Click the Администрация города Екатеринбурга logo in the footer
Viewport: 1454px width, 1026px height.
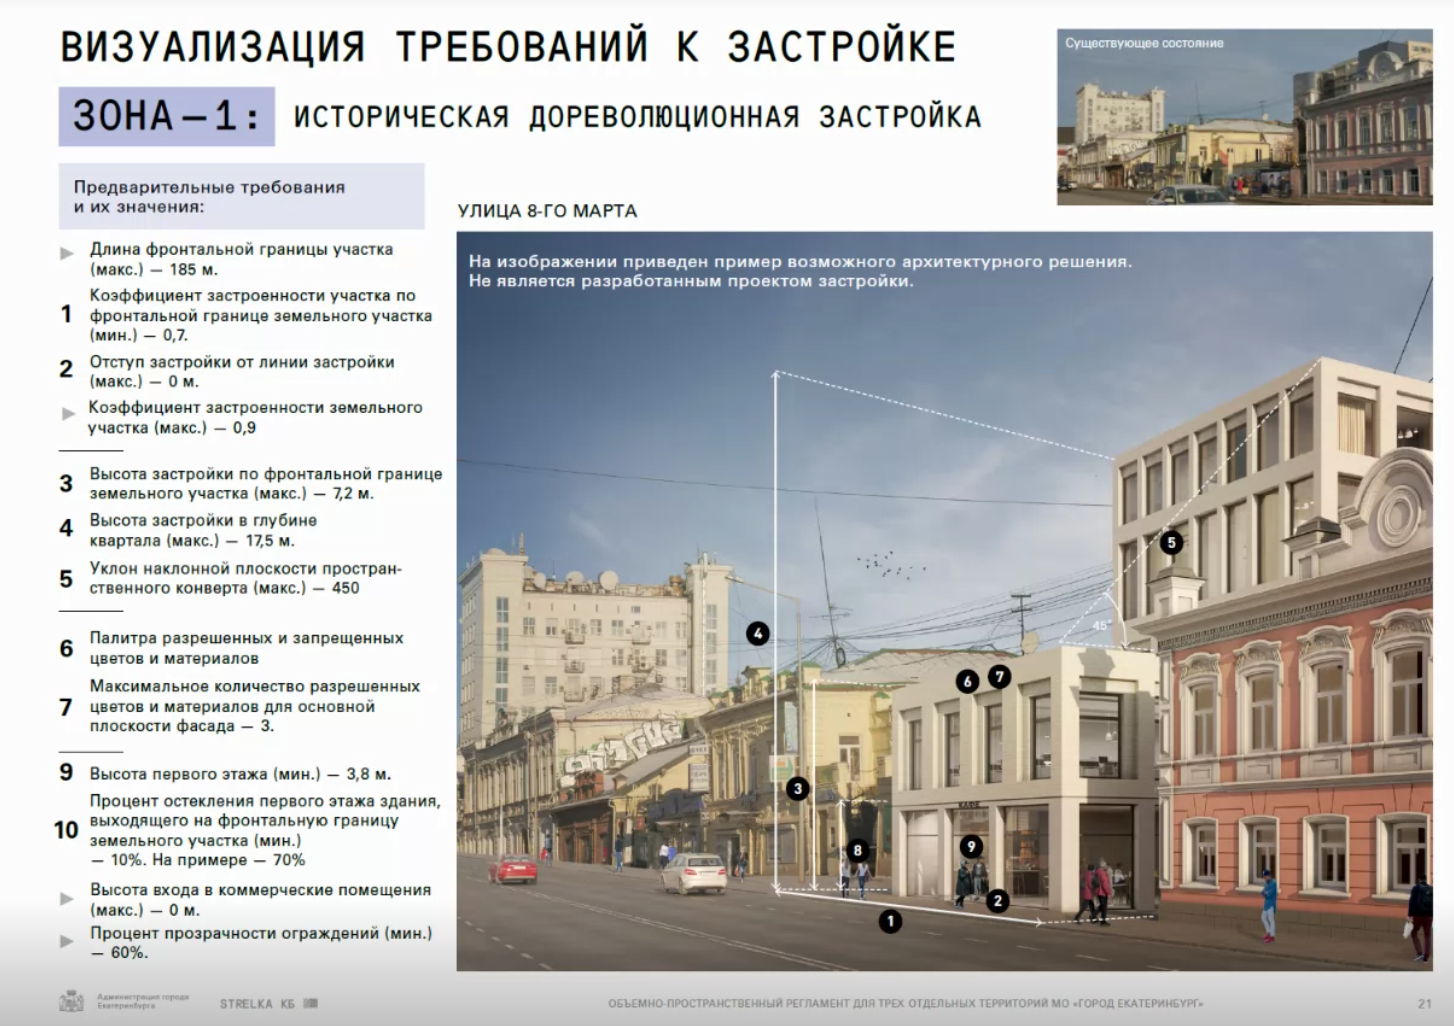124,1002
